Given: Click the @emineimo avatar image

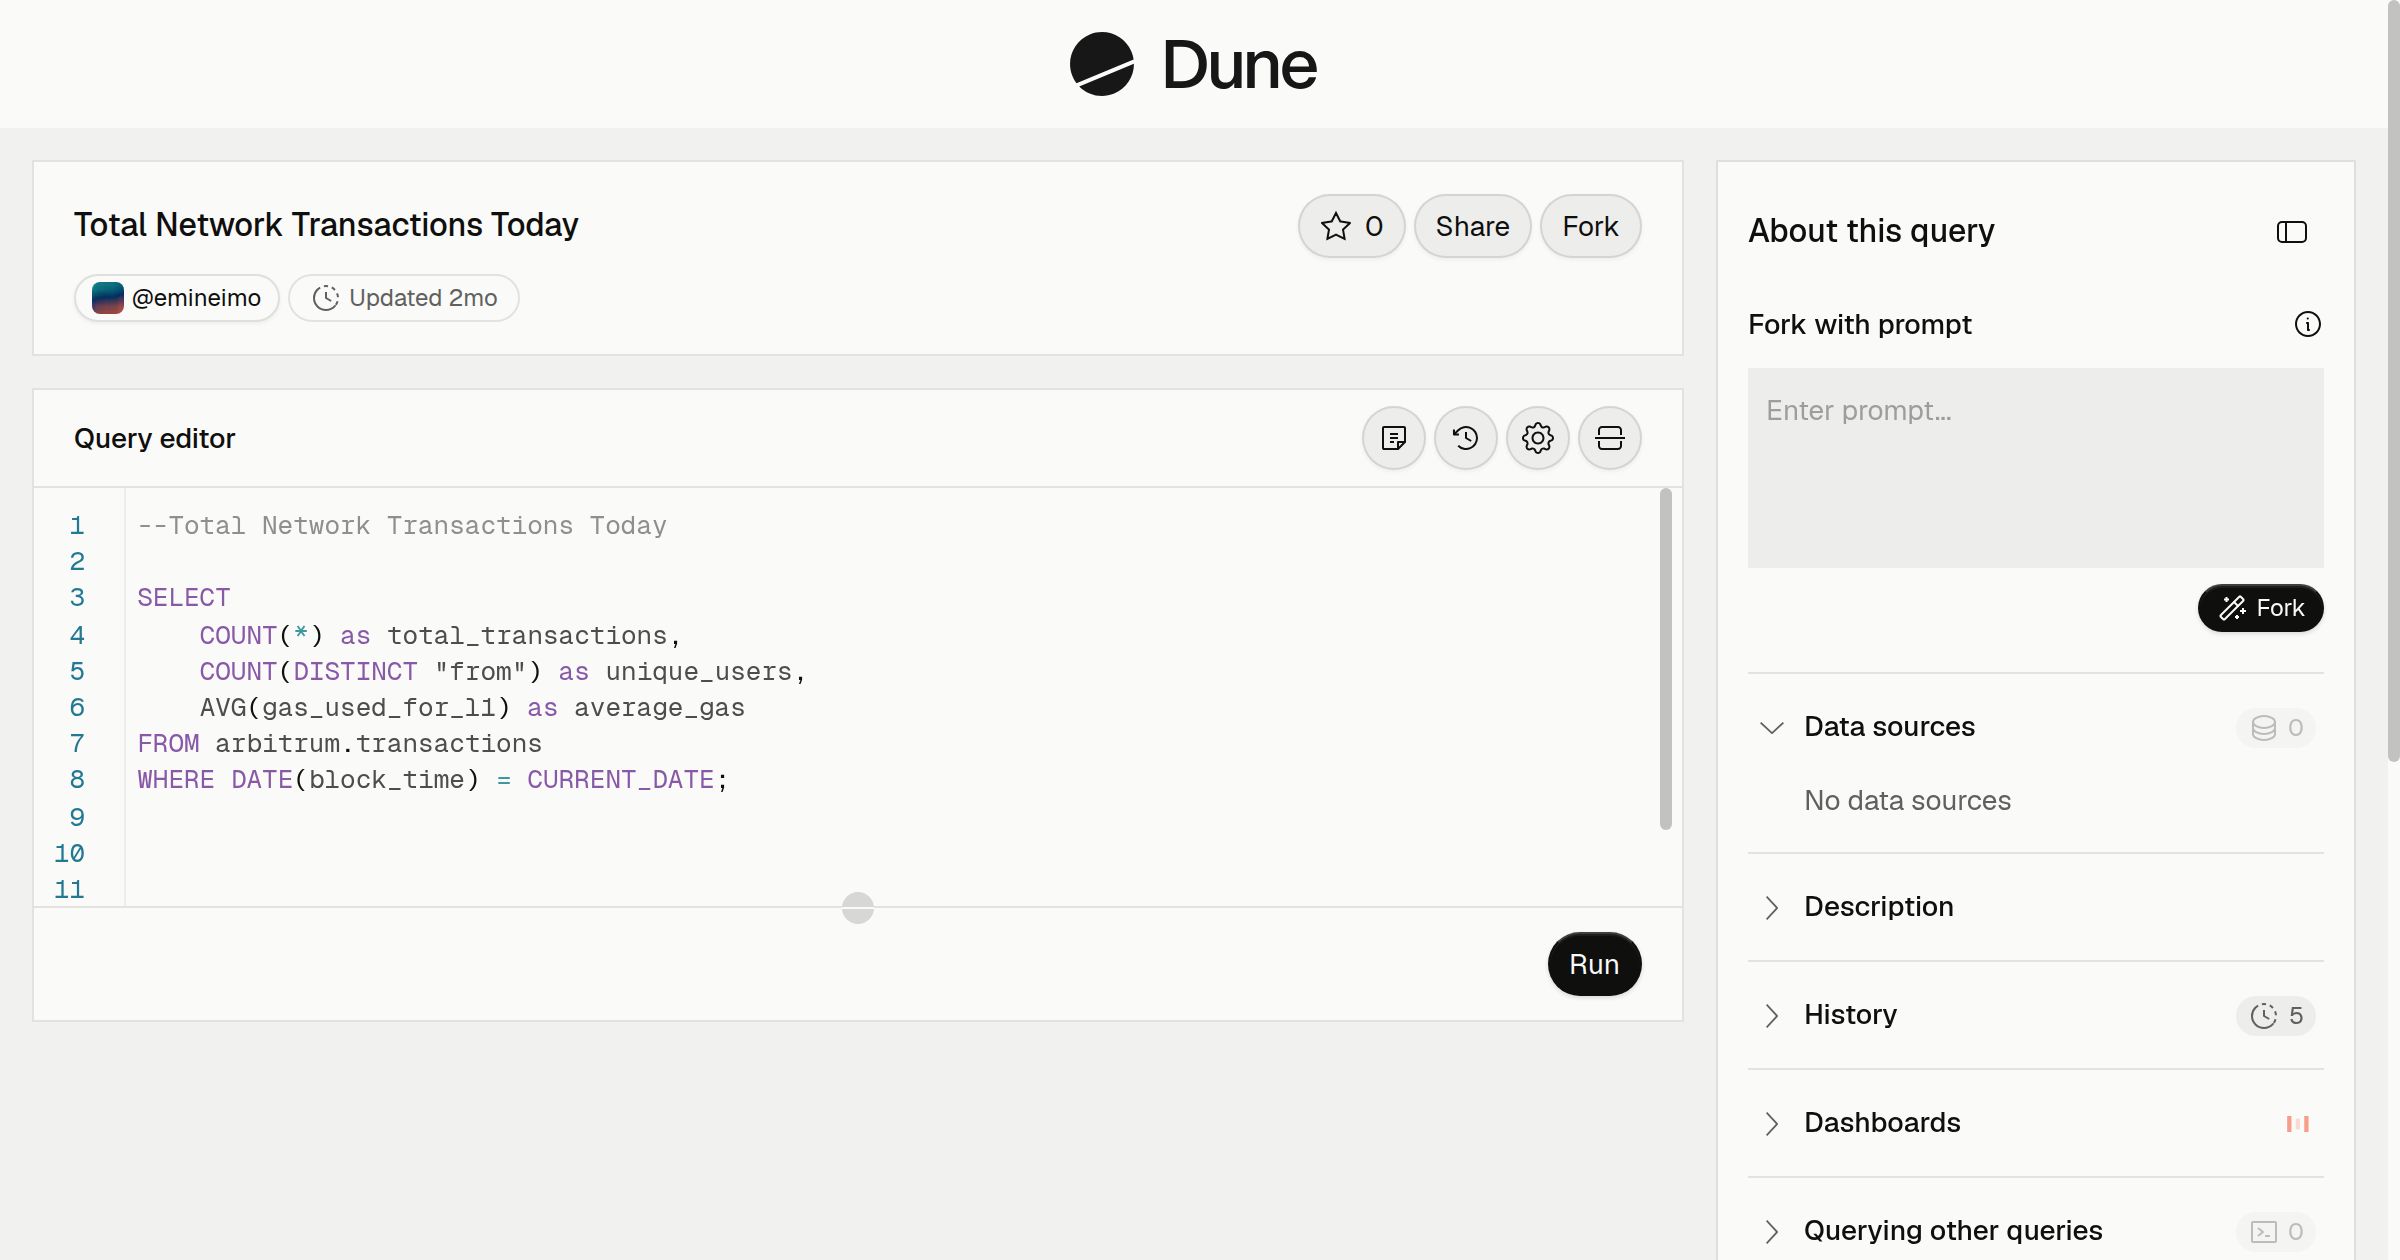Looking at the screenshot, I should coord(108,298).
